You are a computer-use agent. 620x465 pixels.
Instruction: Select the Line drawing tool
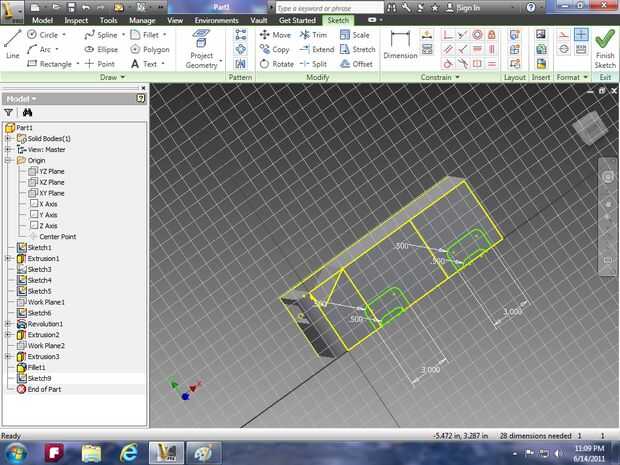pyautogui.click(x=12, y=44)
